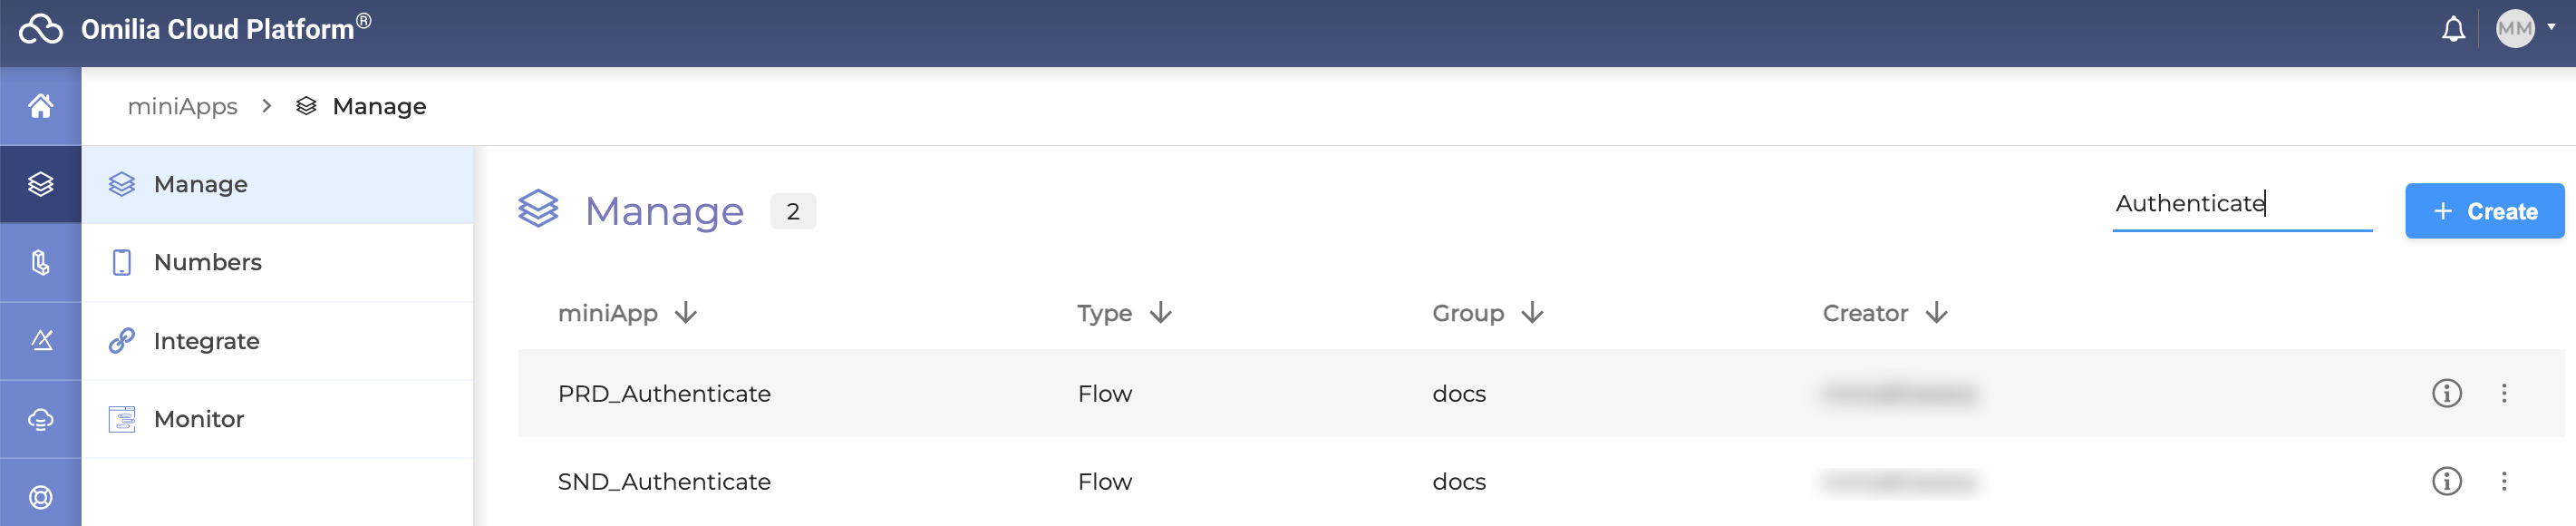
Task: Open the Monitor menu item
Action: (199, 419)
